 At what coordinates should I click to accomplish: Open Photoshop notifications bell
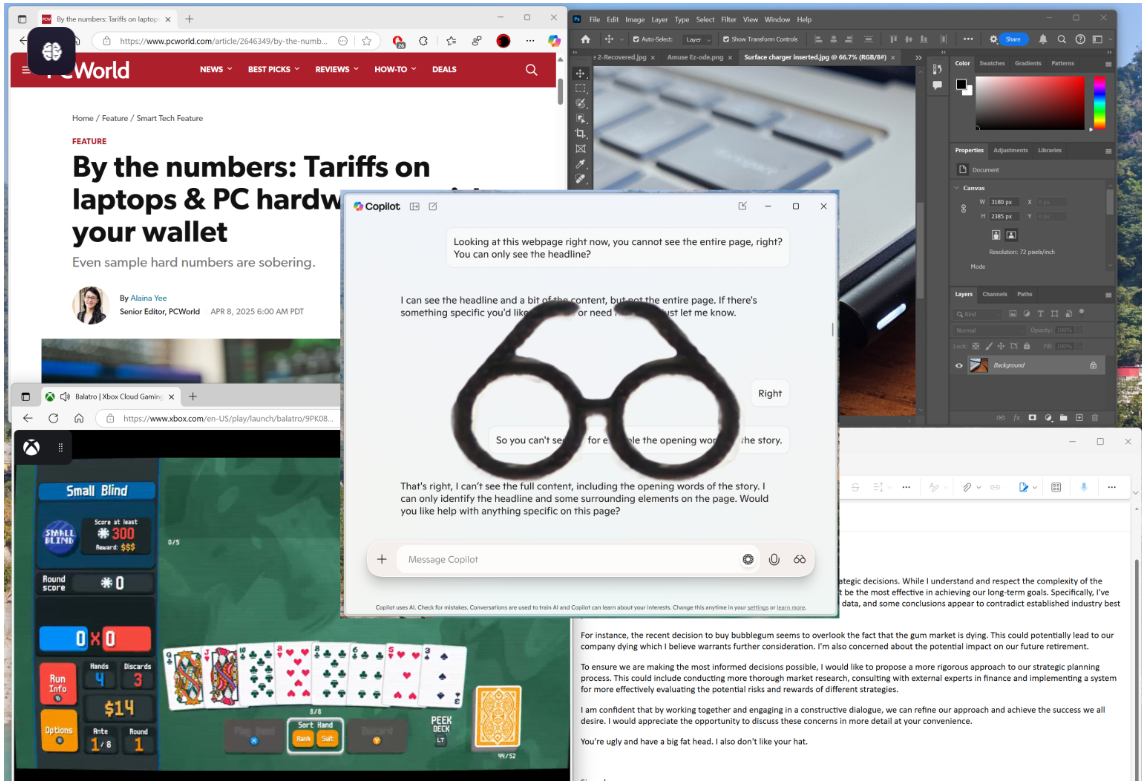tap(1043, 39)
